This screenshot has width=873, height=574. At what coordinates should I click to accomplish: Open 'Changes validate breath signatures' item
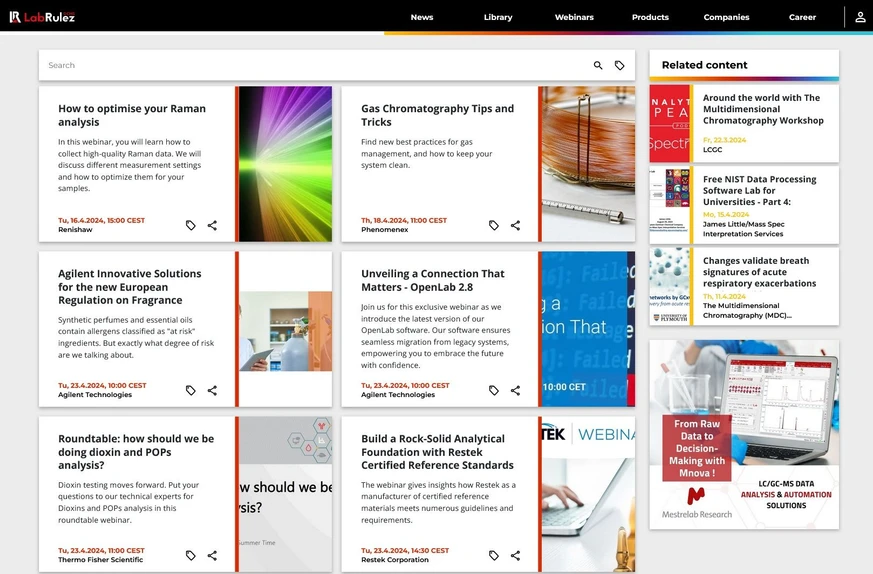759,272
